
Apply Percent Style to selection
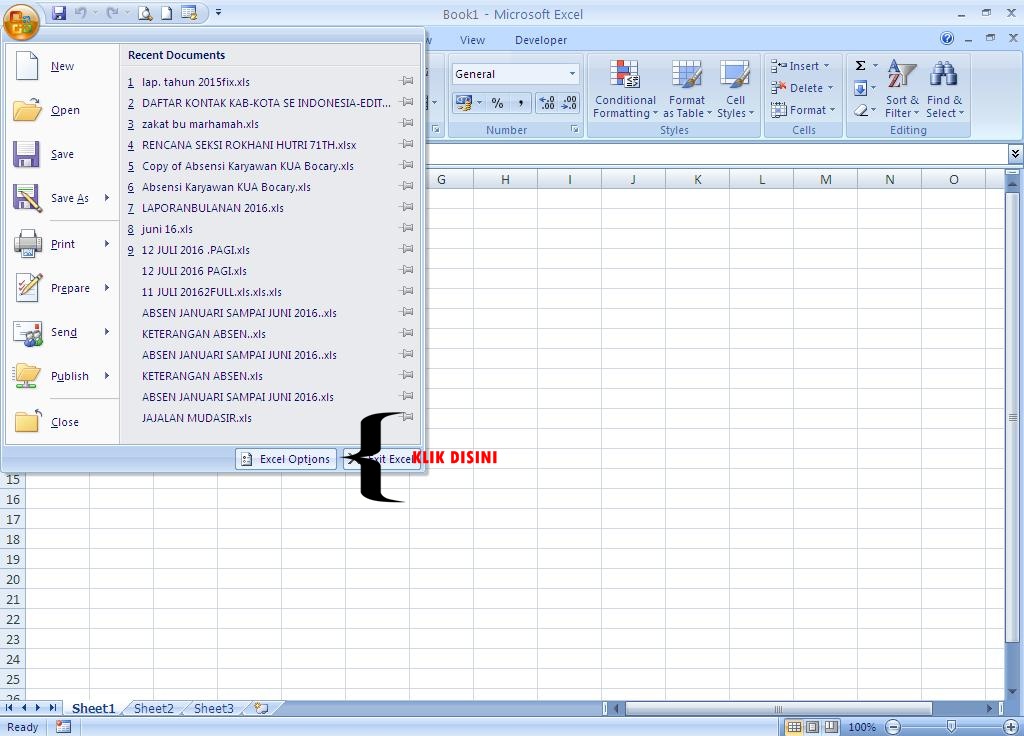498,103
